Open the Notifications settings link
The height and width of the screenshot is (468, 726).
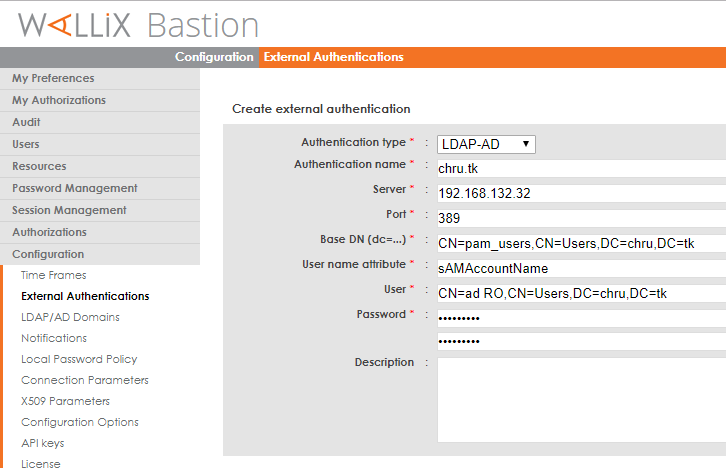coord(54,338)
